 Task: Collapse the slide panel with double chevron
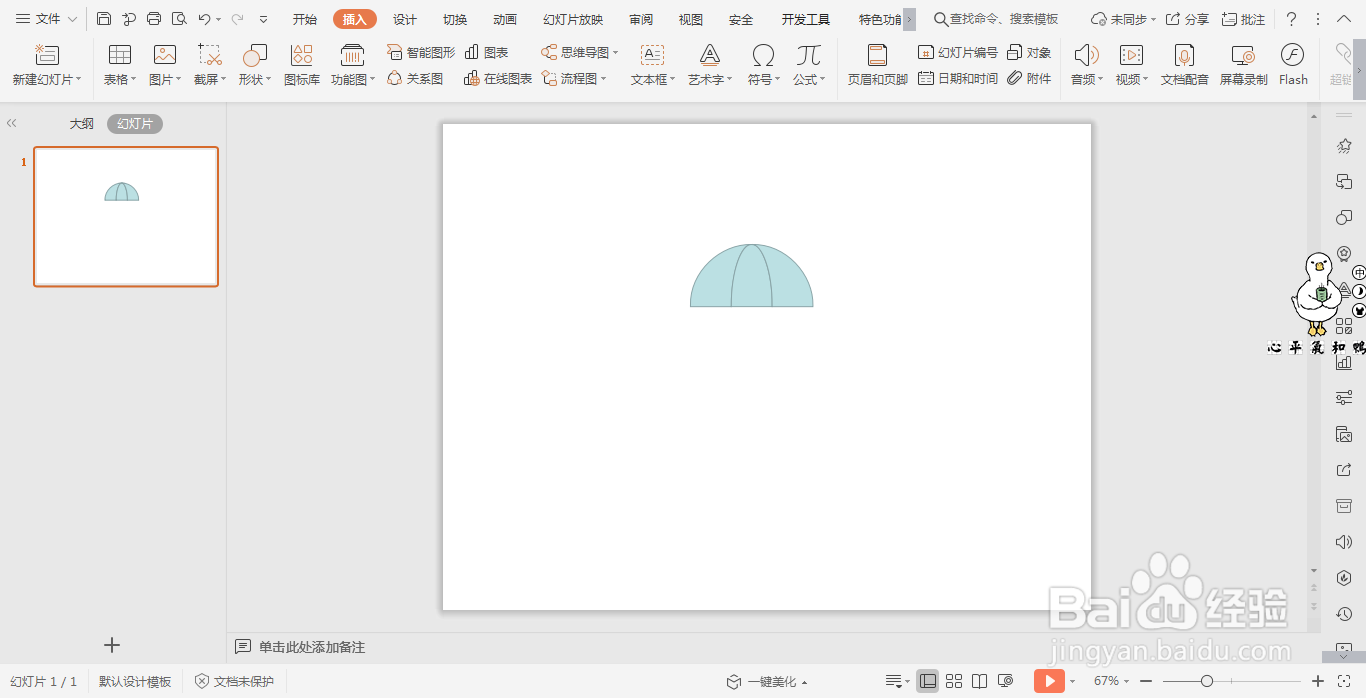(x=12, y=123)
